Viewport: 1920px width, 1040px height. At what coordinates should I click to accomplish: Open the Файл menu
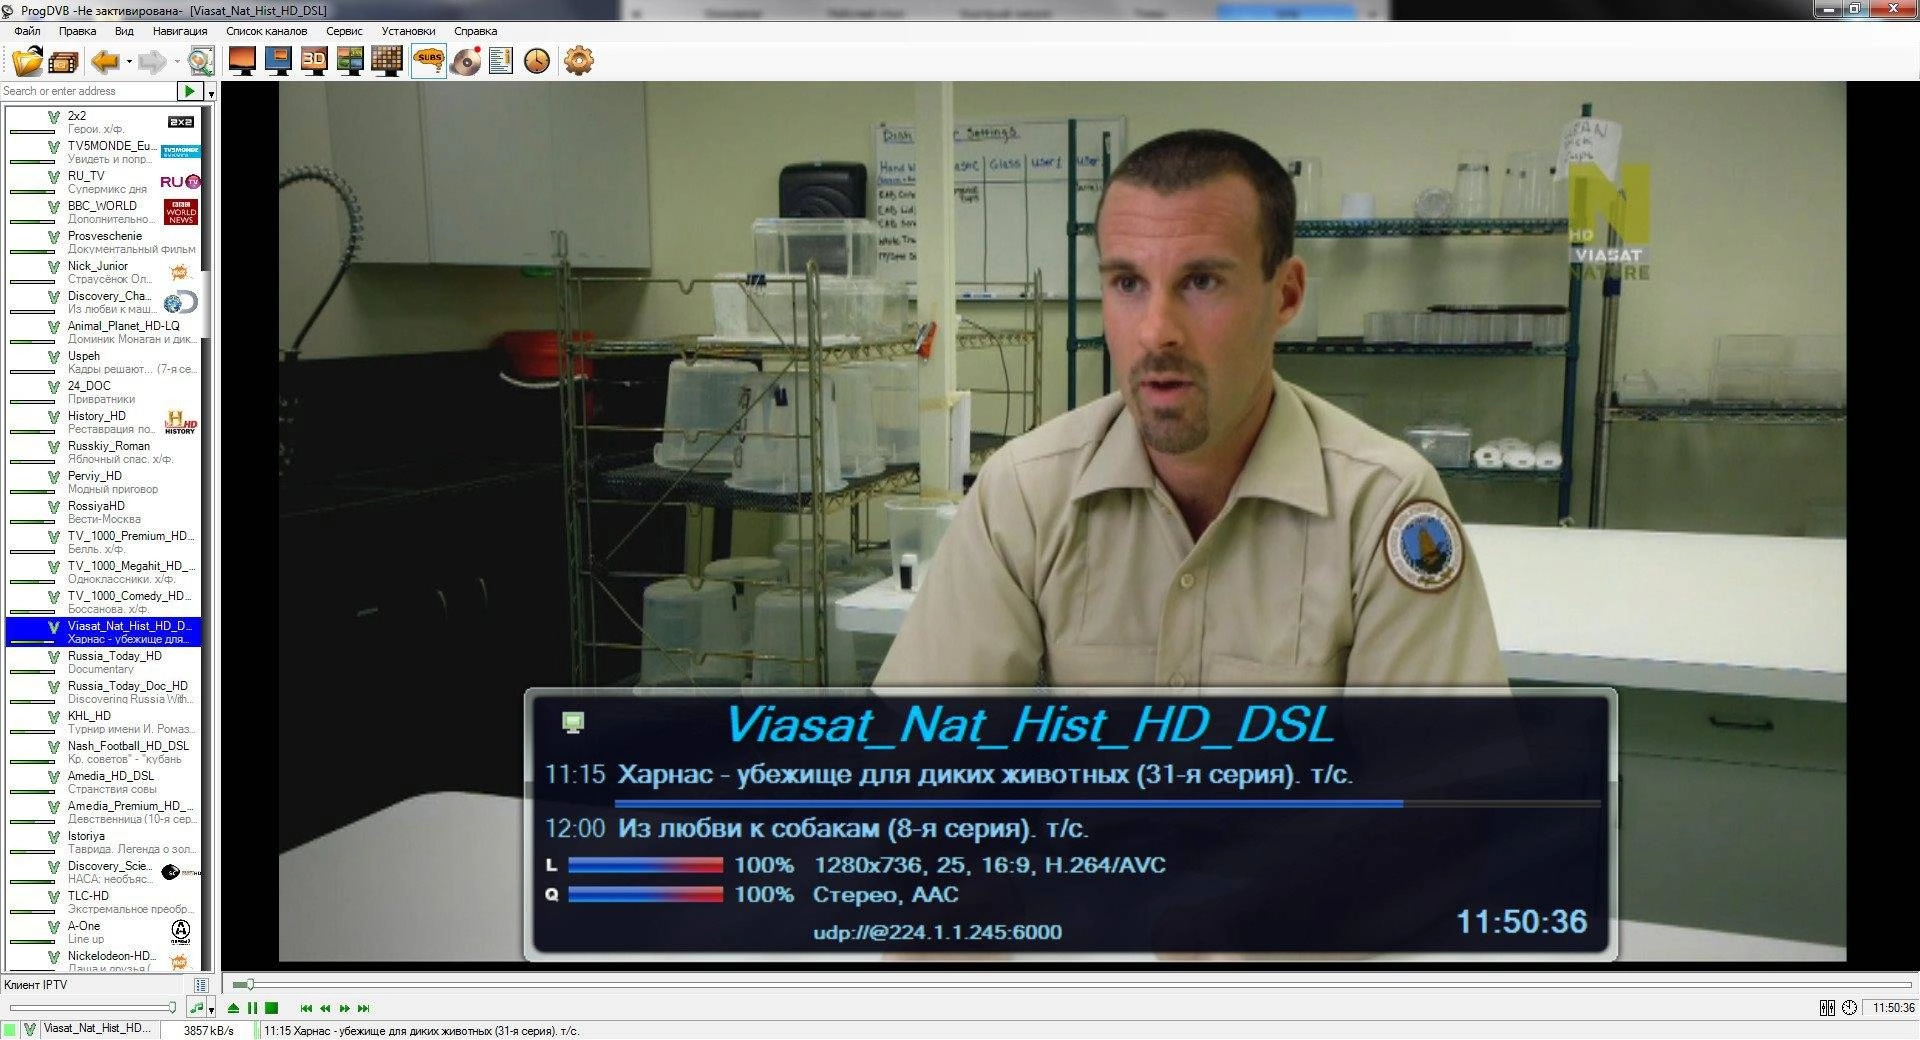click(27, 31)
